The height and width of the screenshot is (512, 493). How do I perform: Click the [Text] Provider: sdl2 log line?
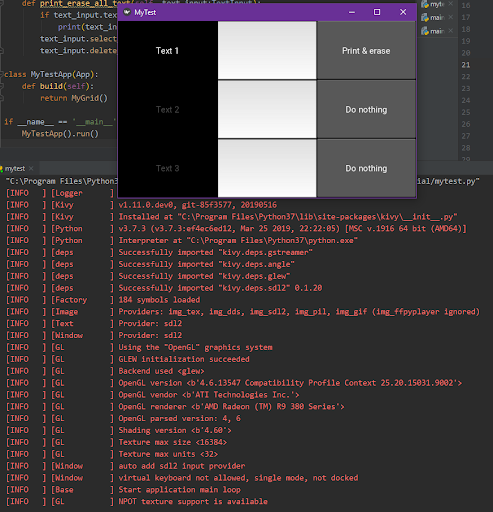[94, 324]
